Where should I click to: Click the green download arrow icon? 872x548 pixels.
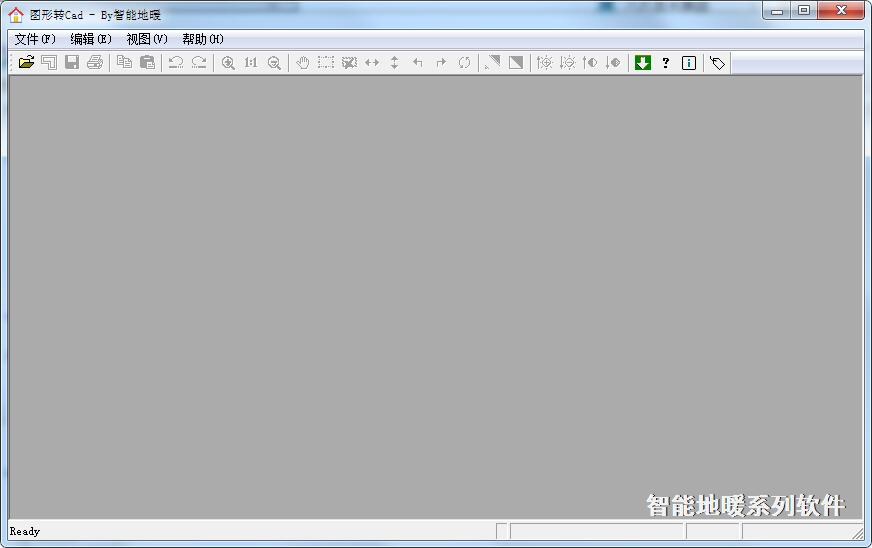pyautogui.click(x=643, y=62)
